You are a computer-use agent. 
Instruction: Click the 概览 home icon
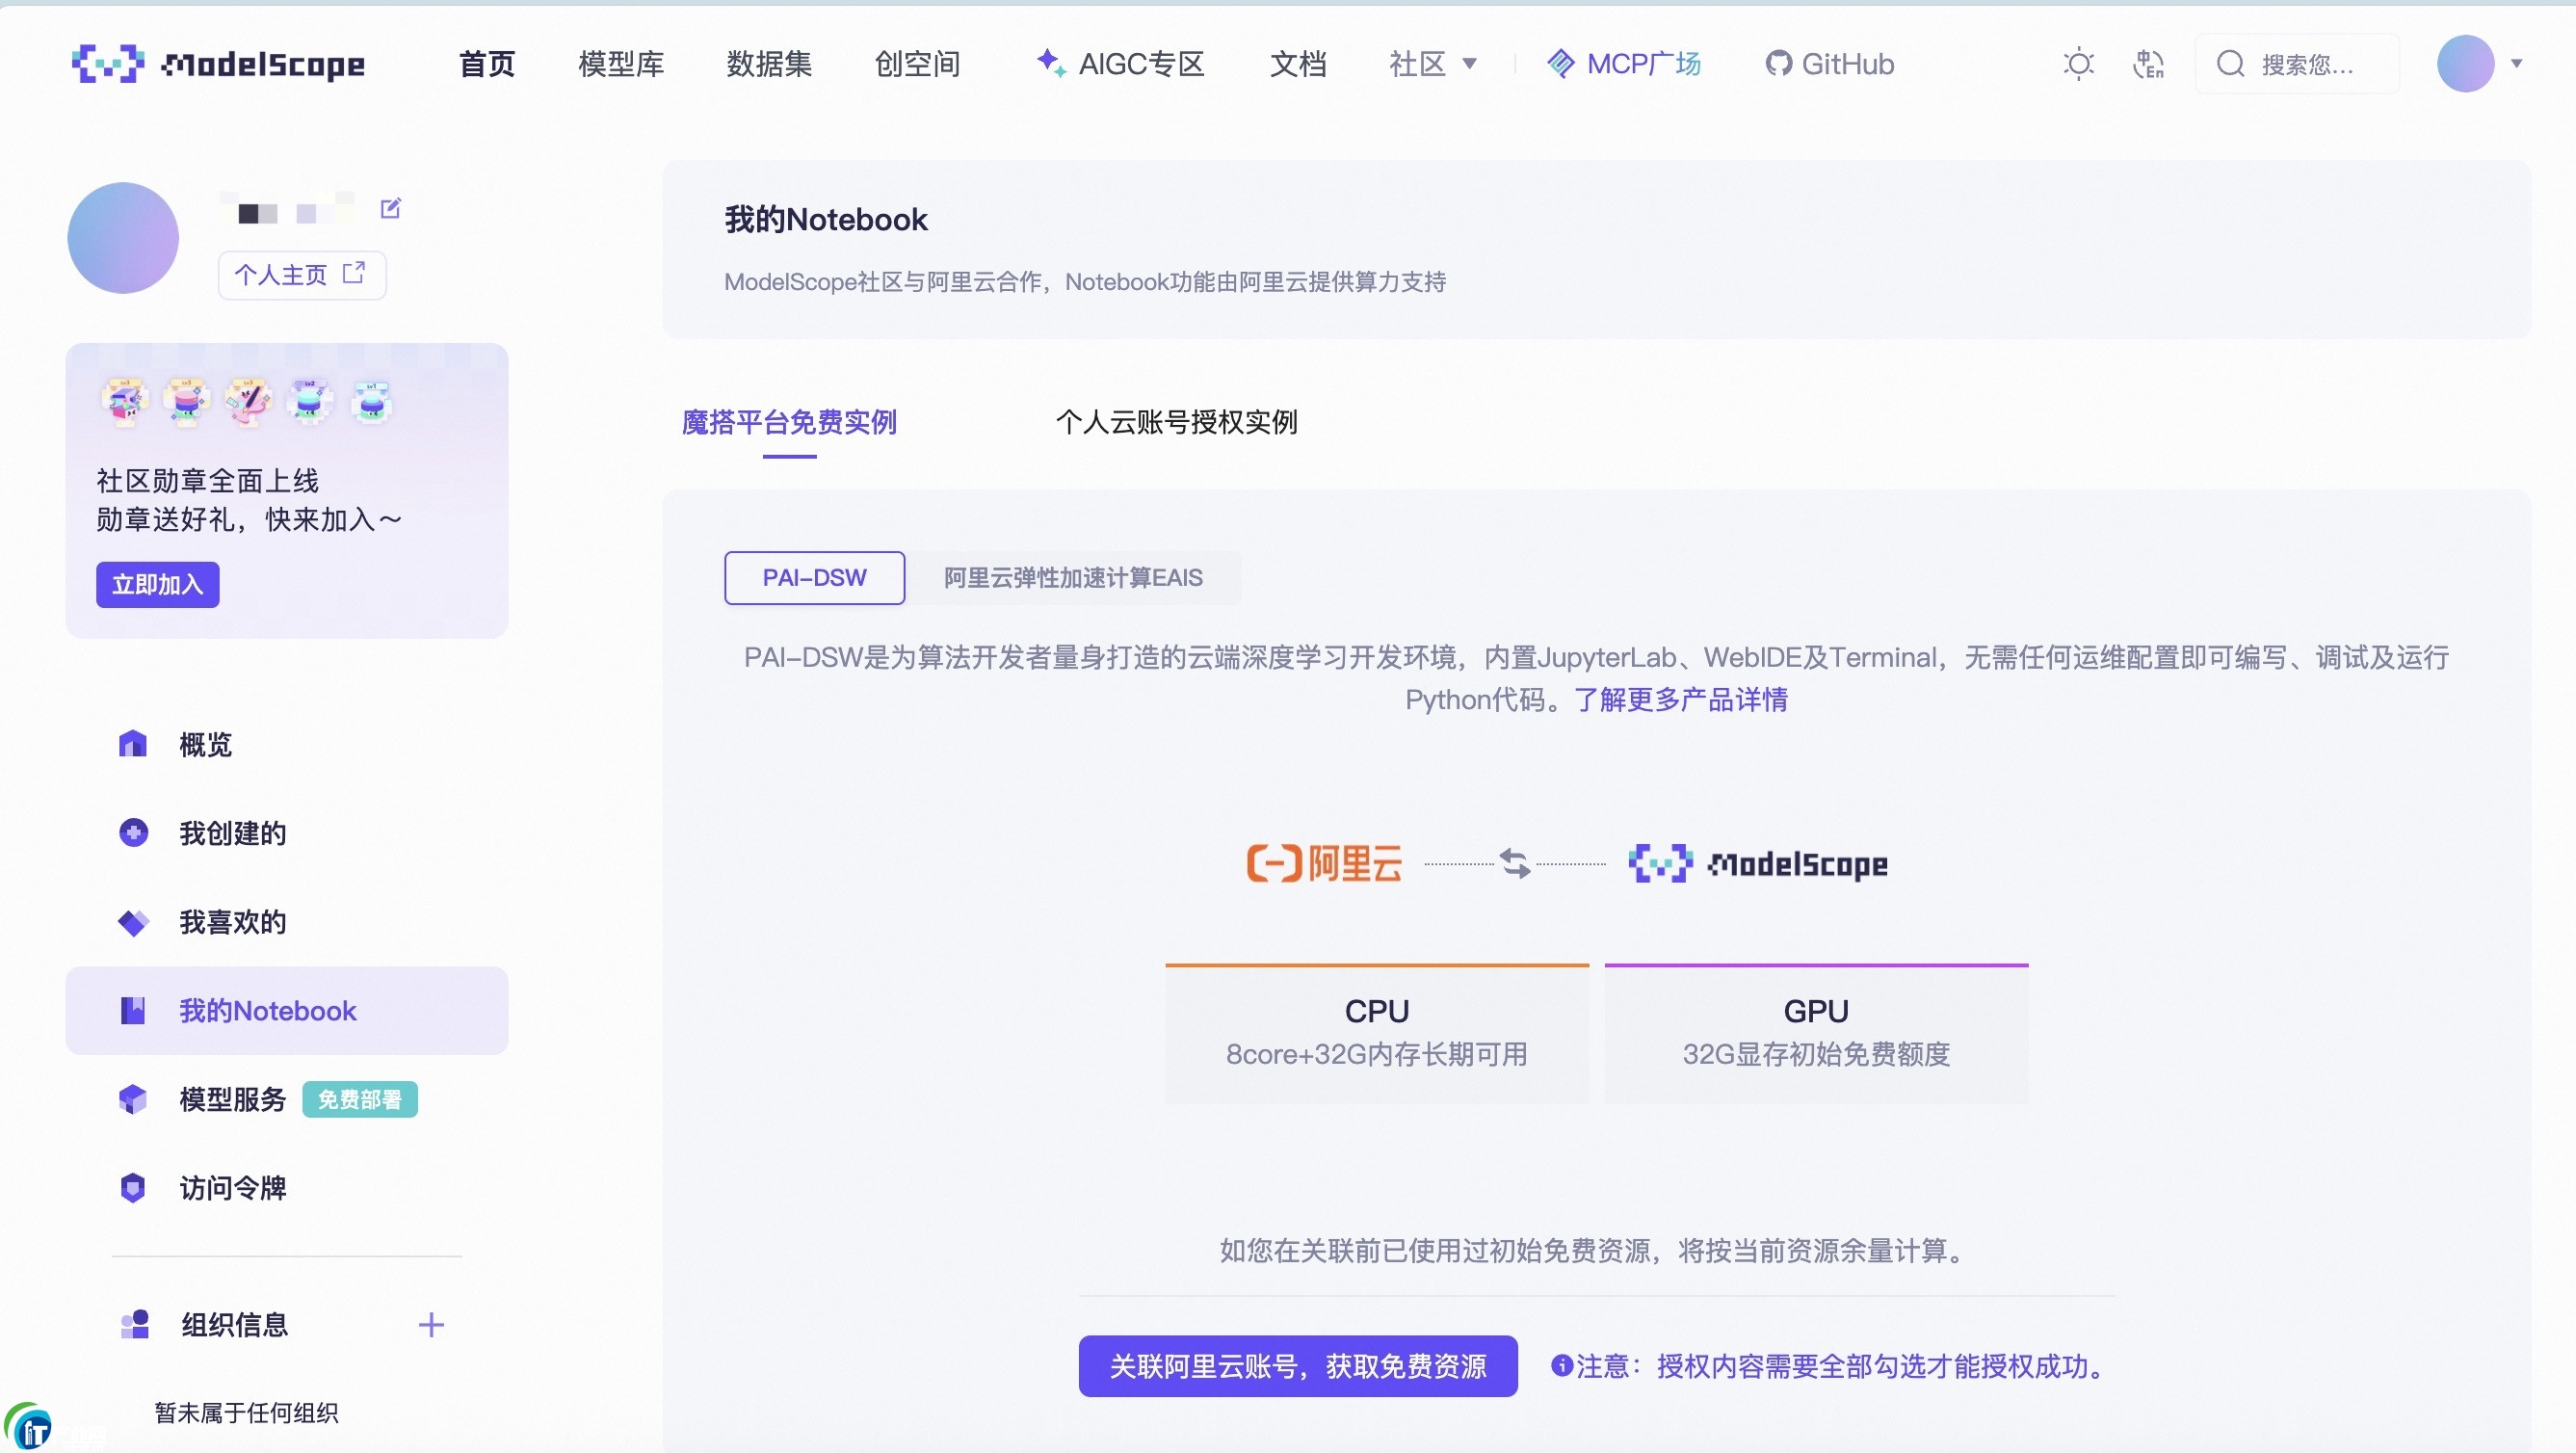(132, 744)
